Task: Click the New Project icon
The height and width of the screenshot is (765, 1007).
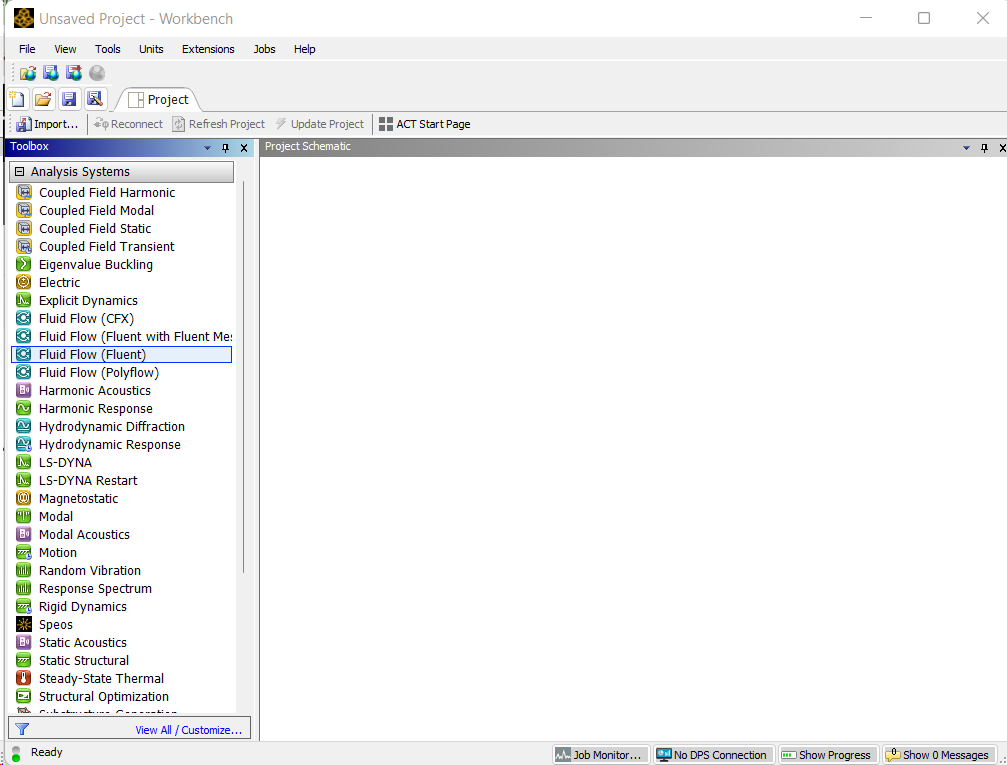Action: pos(17,99)
